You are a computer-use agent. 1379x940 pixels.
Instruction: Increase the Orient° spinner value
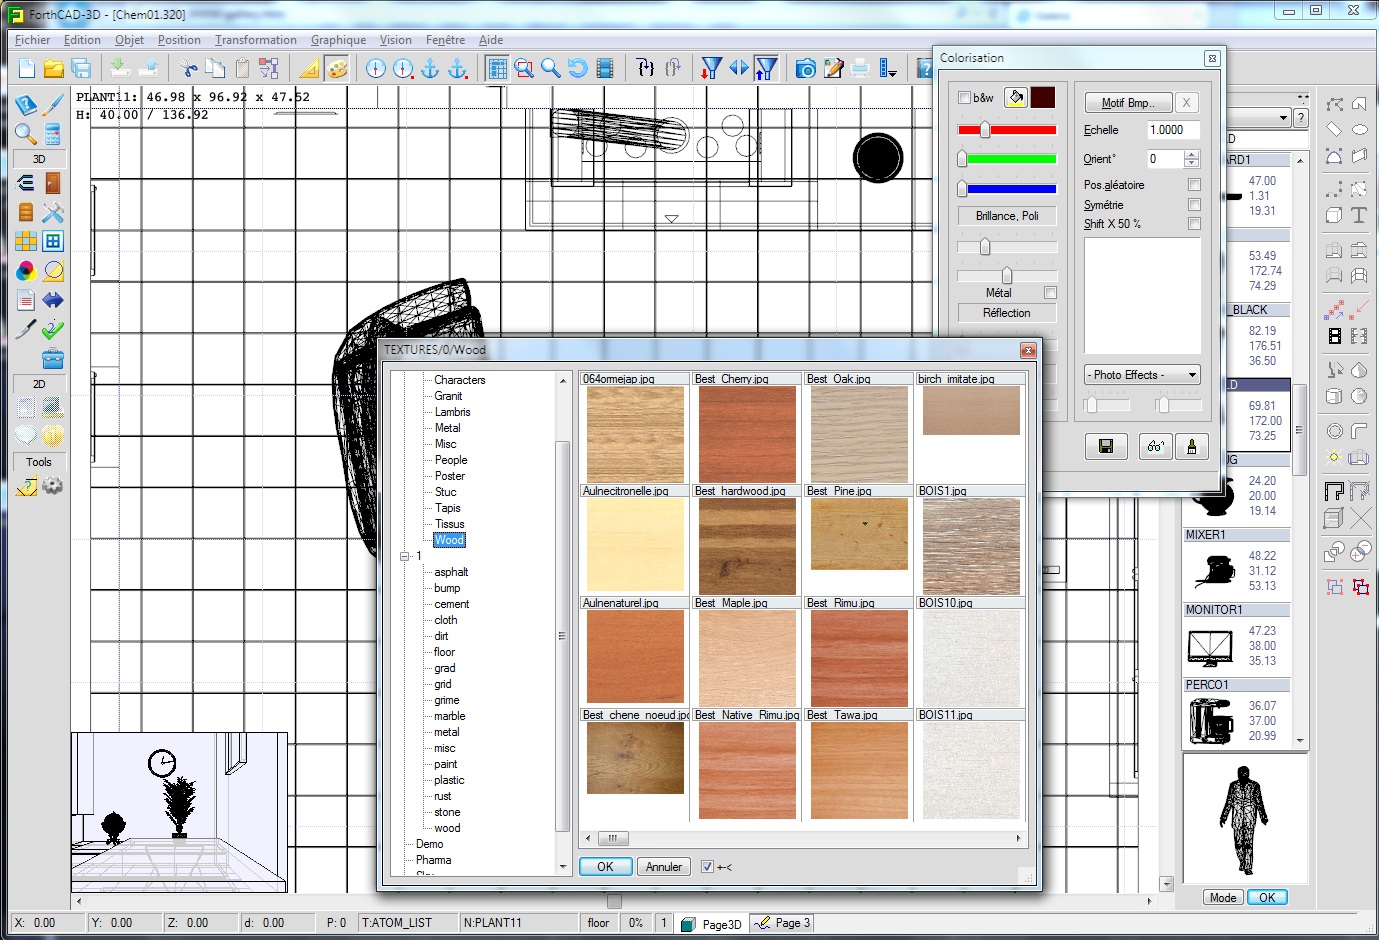tap(1191, 155)
